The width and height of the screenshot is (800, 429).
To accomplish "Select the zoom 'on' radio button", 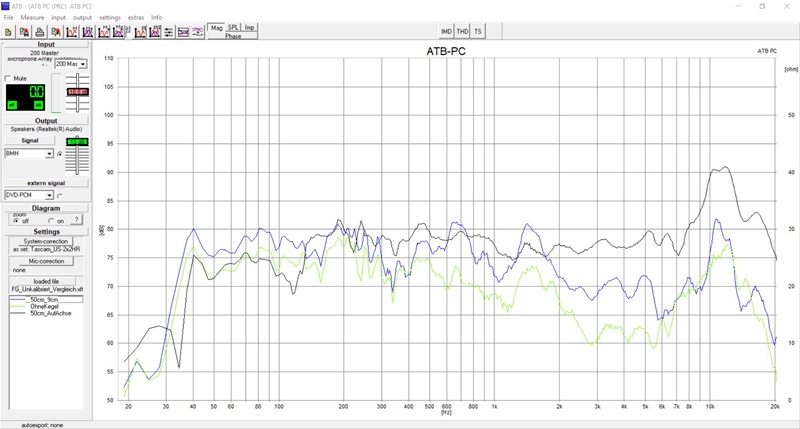I will pos(50,221).
